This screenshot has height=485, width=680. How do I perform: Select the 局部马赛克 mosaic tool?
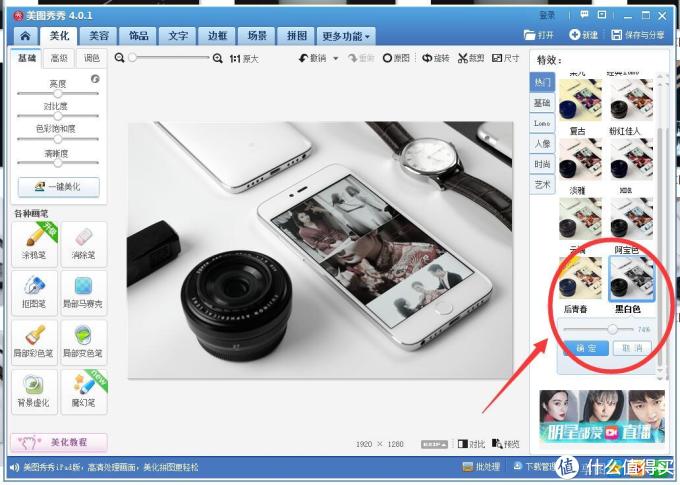(x=84, y=293)
